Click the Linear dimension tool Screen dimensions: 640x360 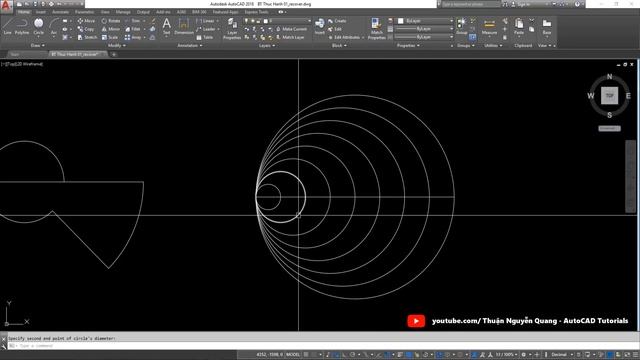pos(205,21)
